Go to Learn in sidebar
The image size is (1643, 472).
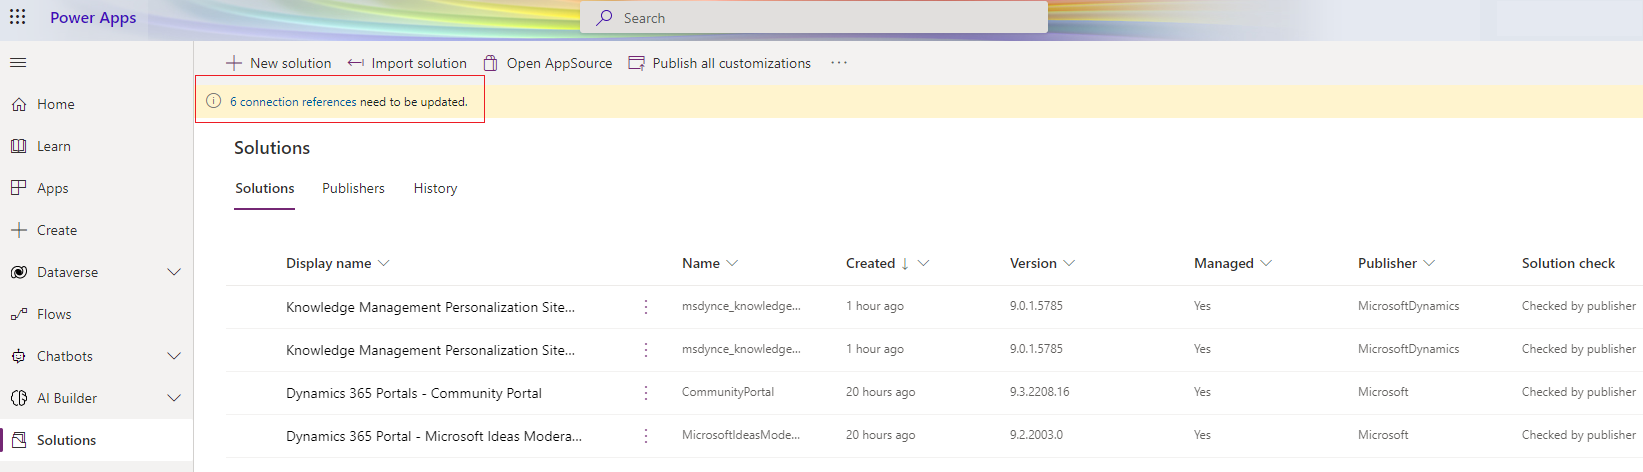point(54,146)
